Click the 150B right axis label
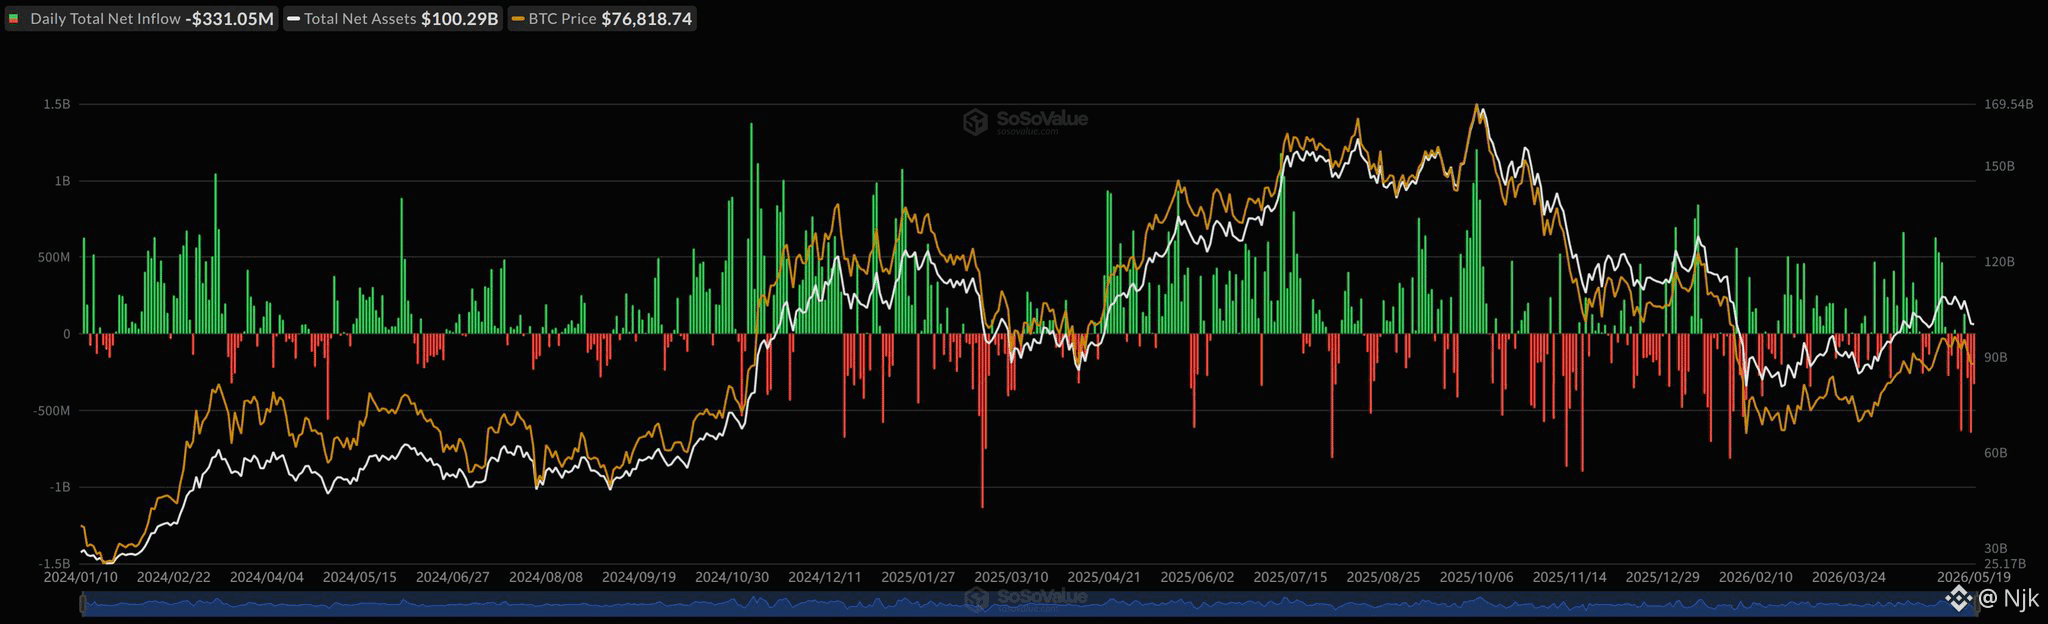This screenshot has height=624, width=2048. coord(2000,167)
